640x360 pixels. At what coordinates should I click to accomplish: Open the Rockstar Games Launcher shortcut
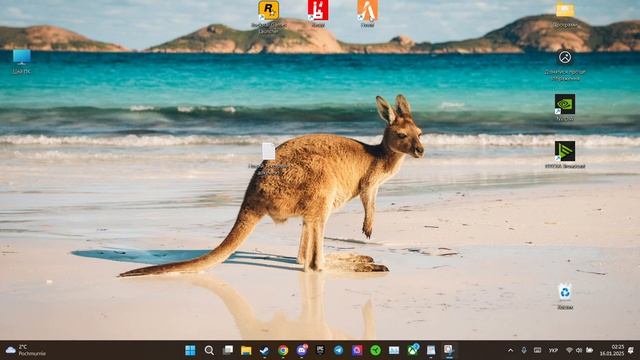click(269, 16)
